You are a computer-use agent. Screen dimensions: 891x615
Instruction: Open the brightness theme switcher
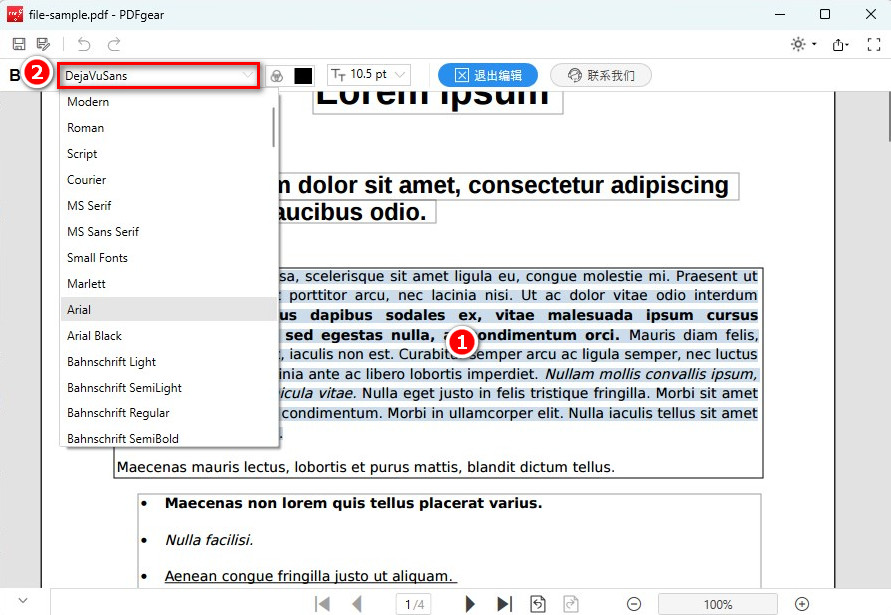click(x=802, y=44)
